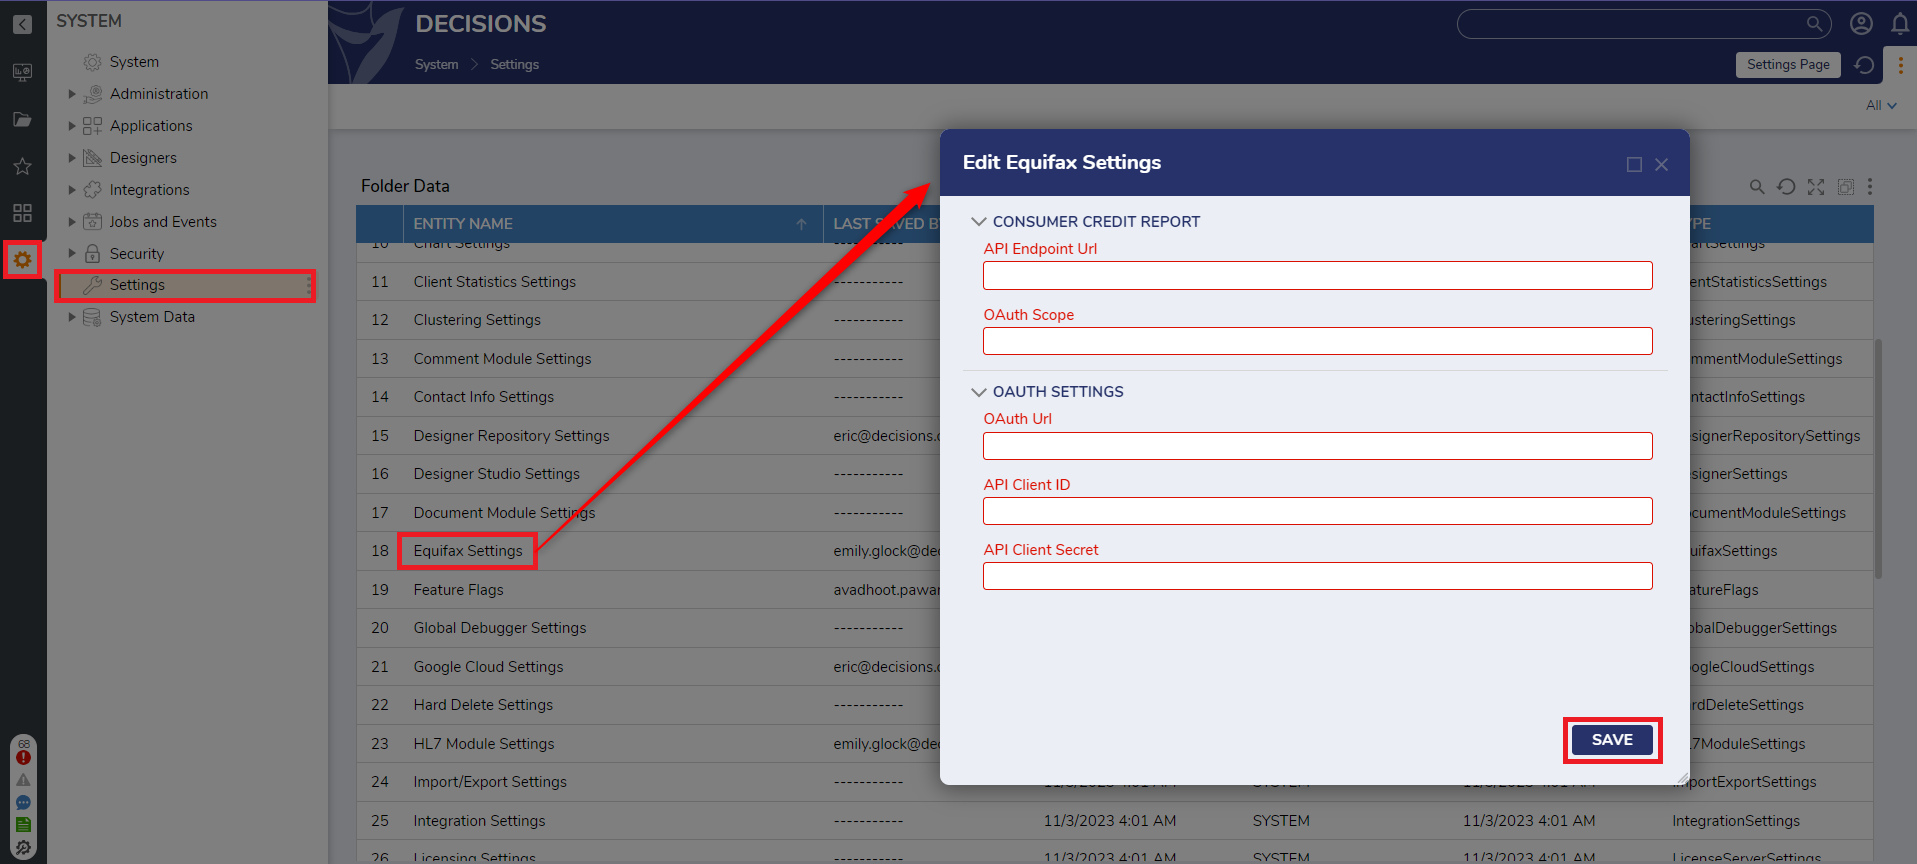The width and height of the screenshot is (1917, 864).
Task: Click the select-all frame icon in Folder Data
Action: 1846,187
